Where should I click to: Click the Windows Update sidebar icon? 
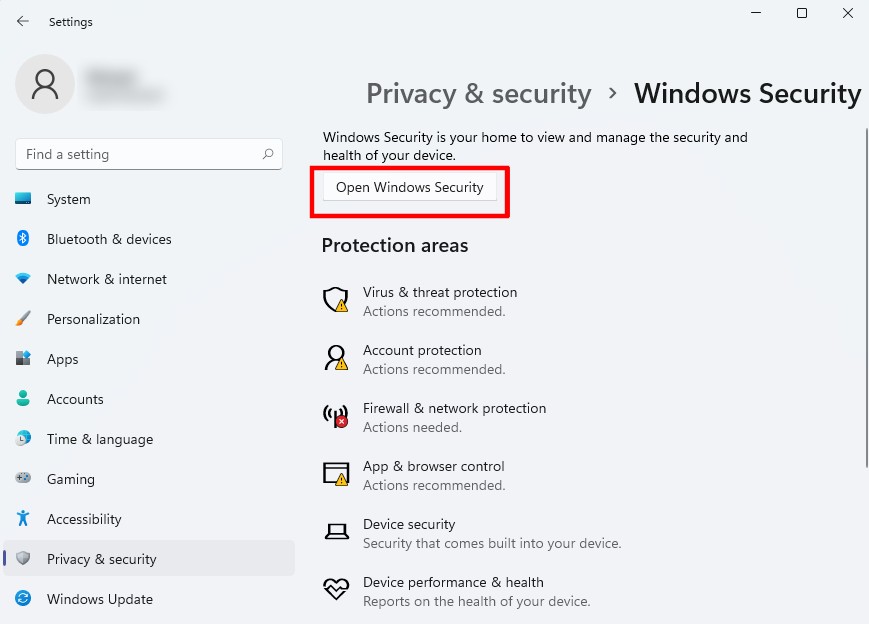click(x=23, y=599)
